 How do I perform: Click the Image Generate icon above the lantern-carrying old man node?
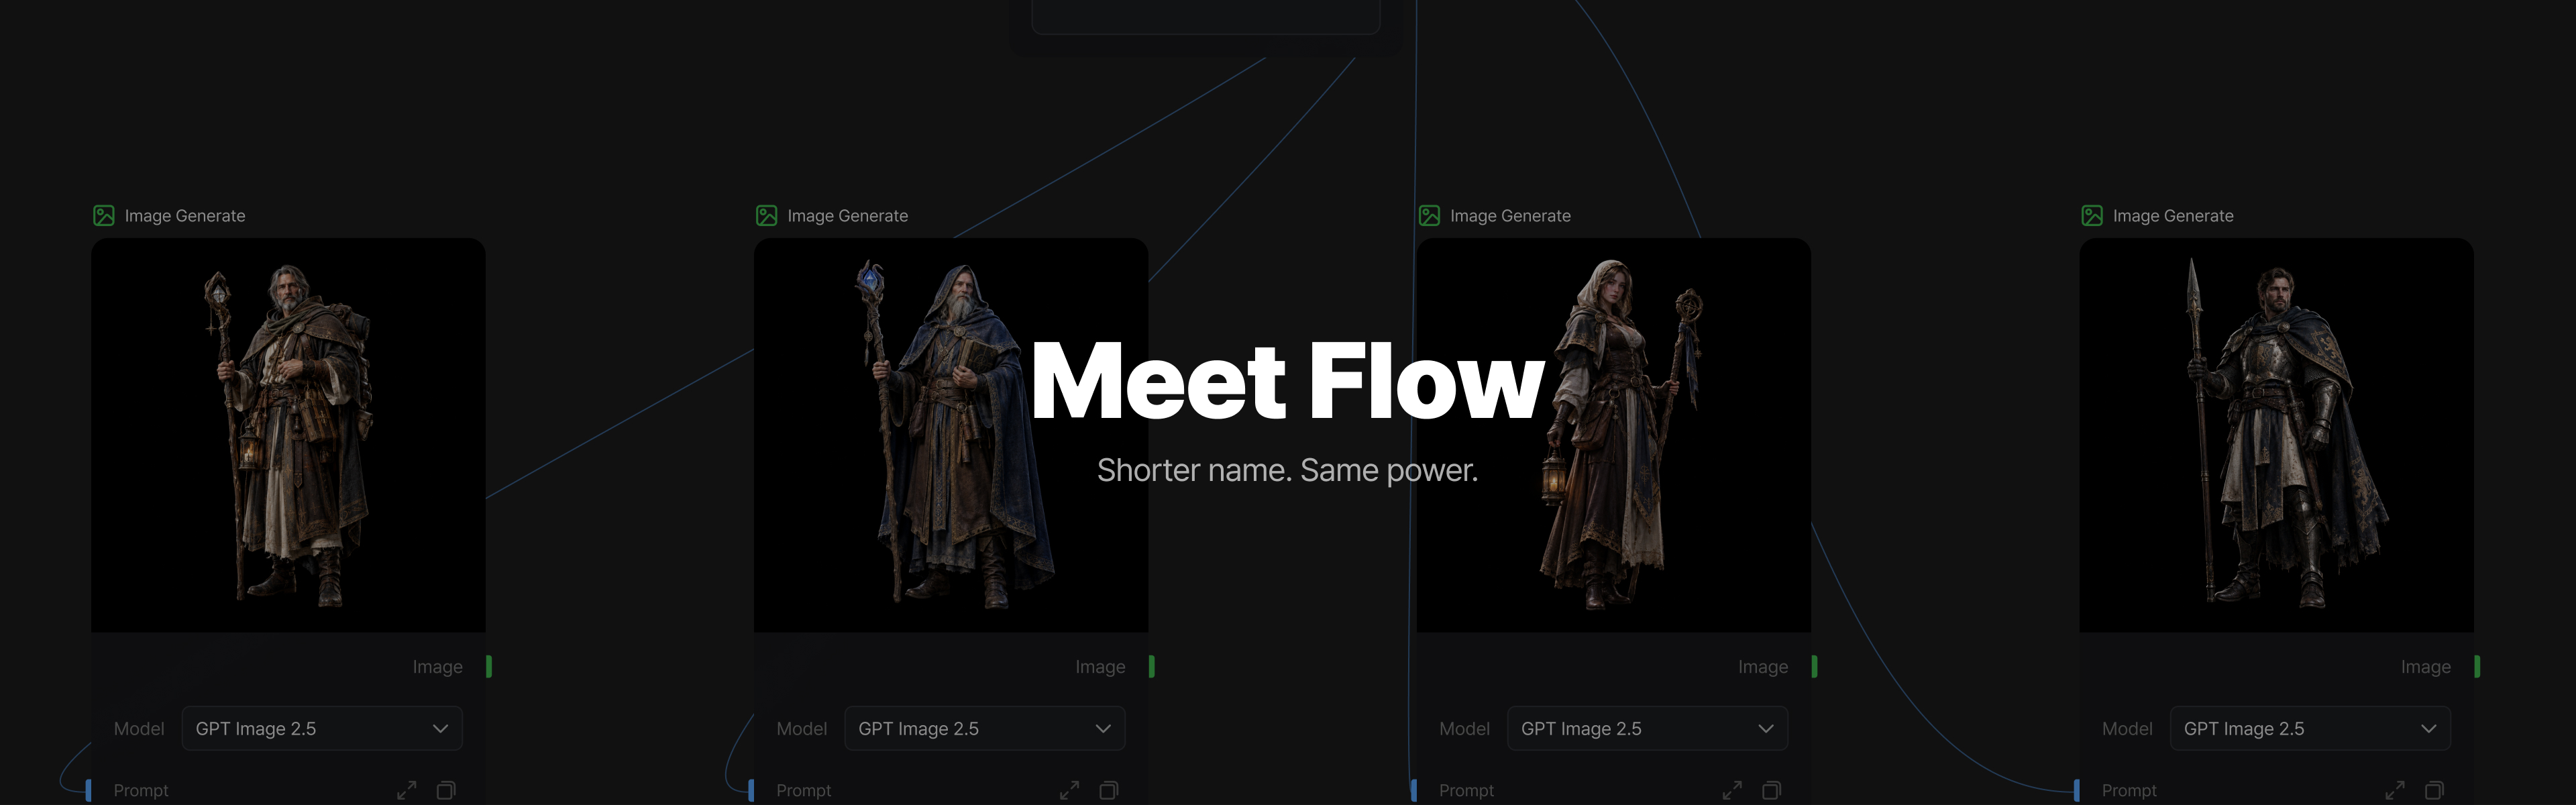click(x=104, y=216)
